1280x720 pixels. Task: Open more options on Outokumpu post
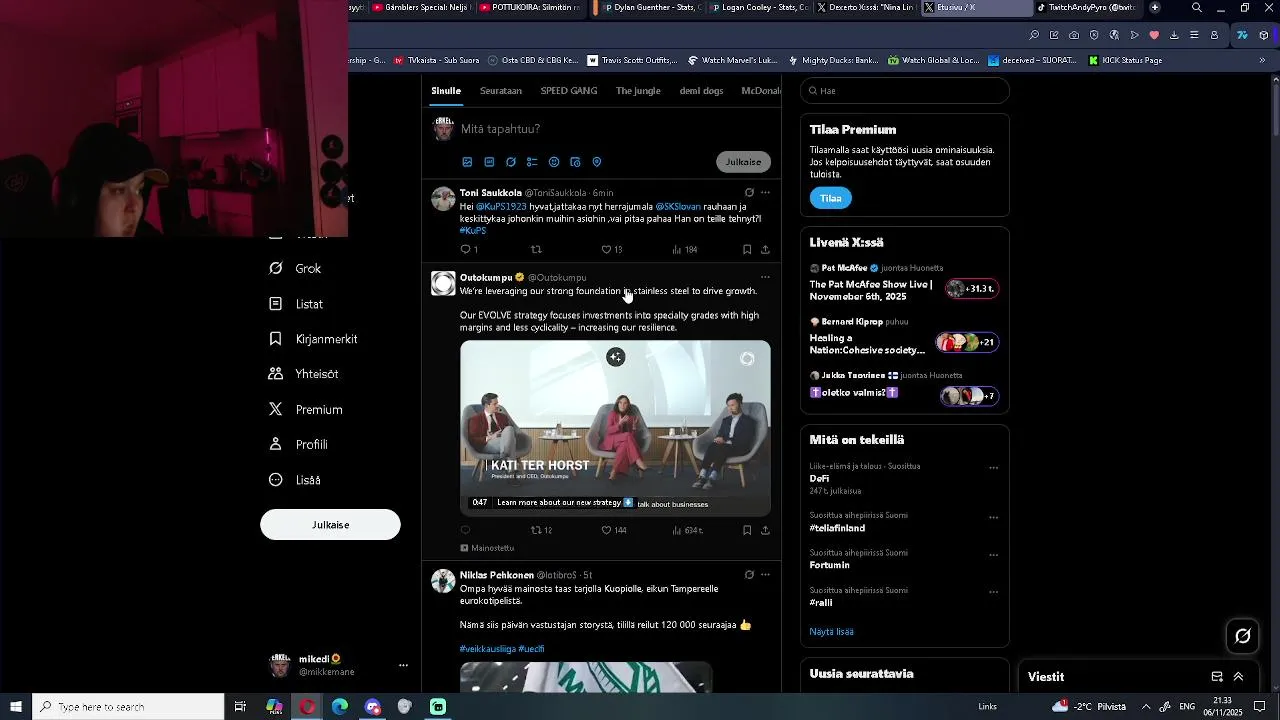pos(765,277)
